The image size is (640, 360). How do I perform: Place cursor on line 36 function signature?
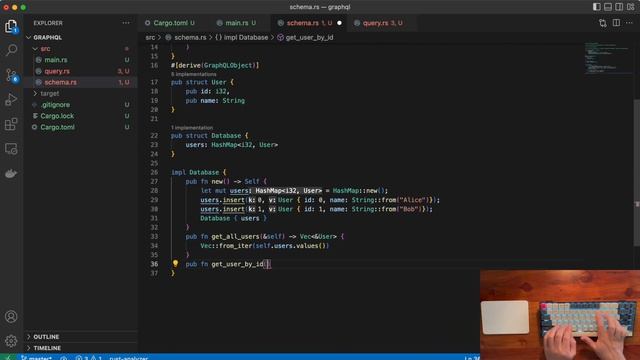(x=228, y=264)
